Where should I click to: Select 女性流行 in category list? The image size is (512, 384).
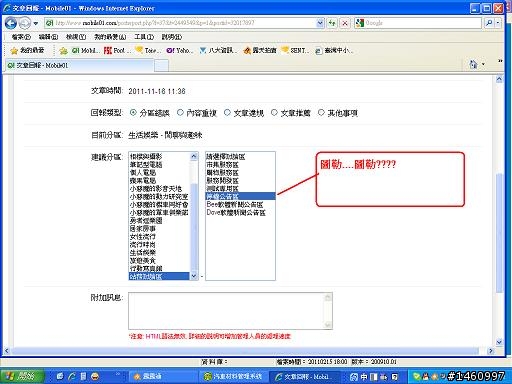point(159,236)
